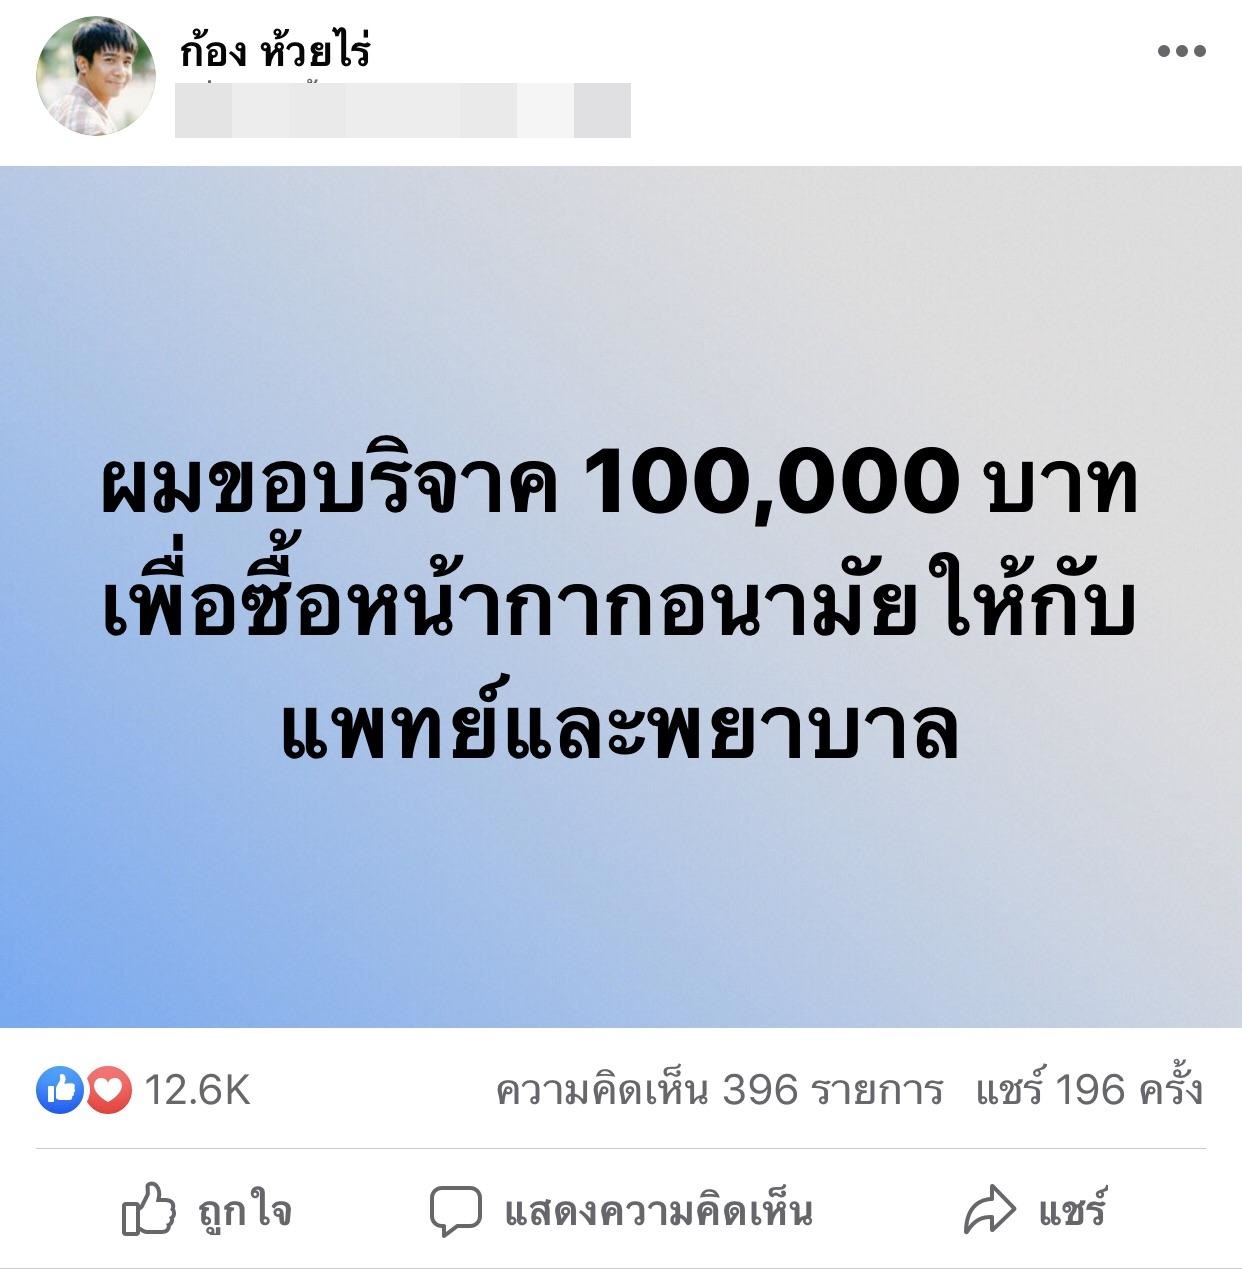1242x1269 pixels.
Task: Click the รายการ word in the comment count
Action: coord(877,1089)
